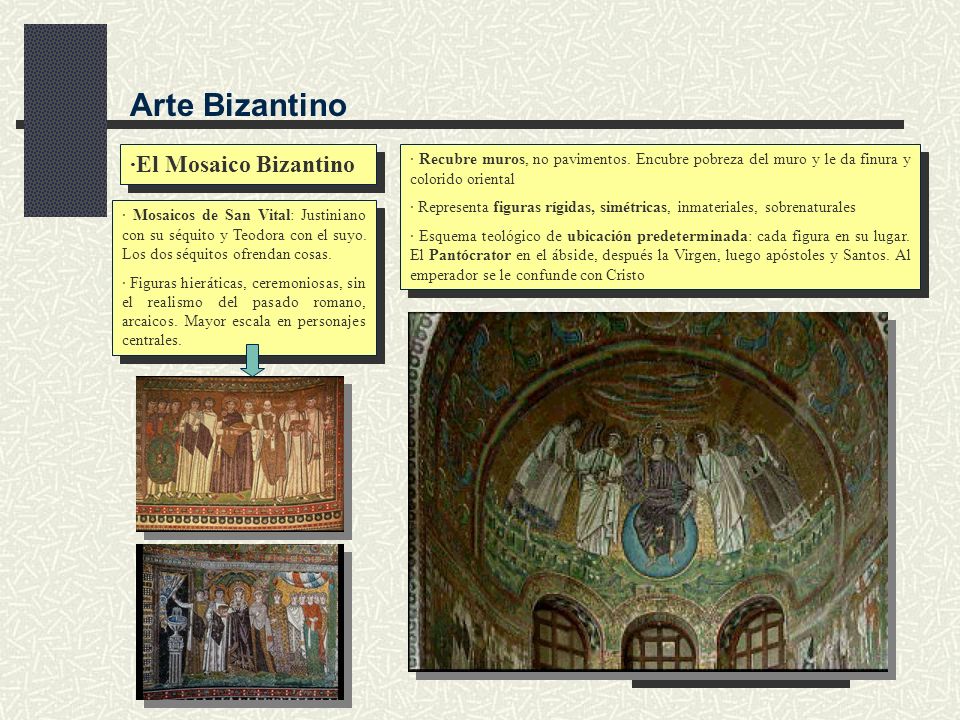Open the Theodora and retinue mosaic image
Viewport: 960px width, 720px height.
(239, 621)
